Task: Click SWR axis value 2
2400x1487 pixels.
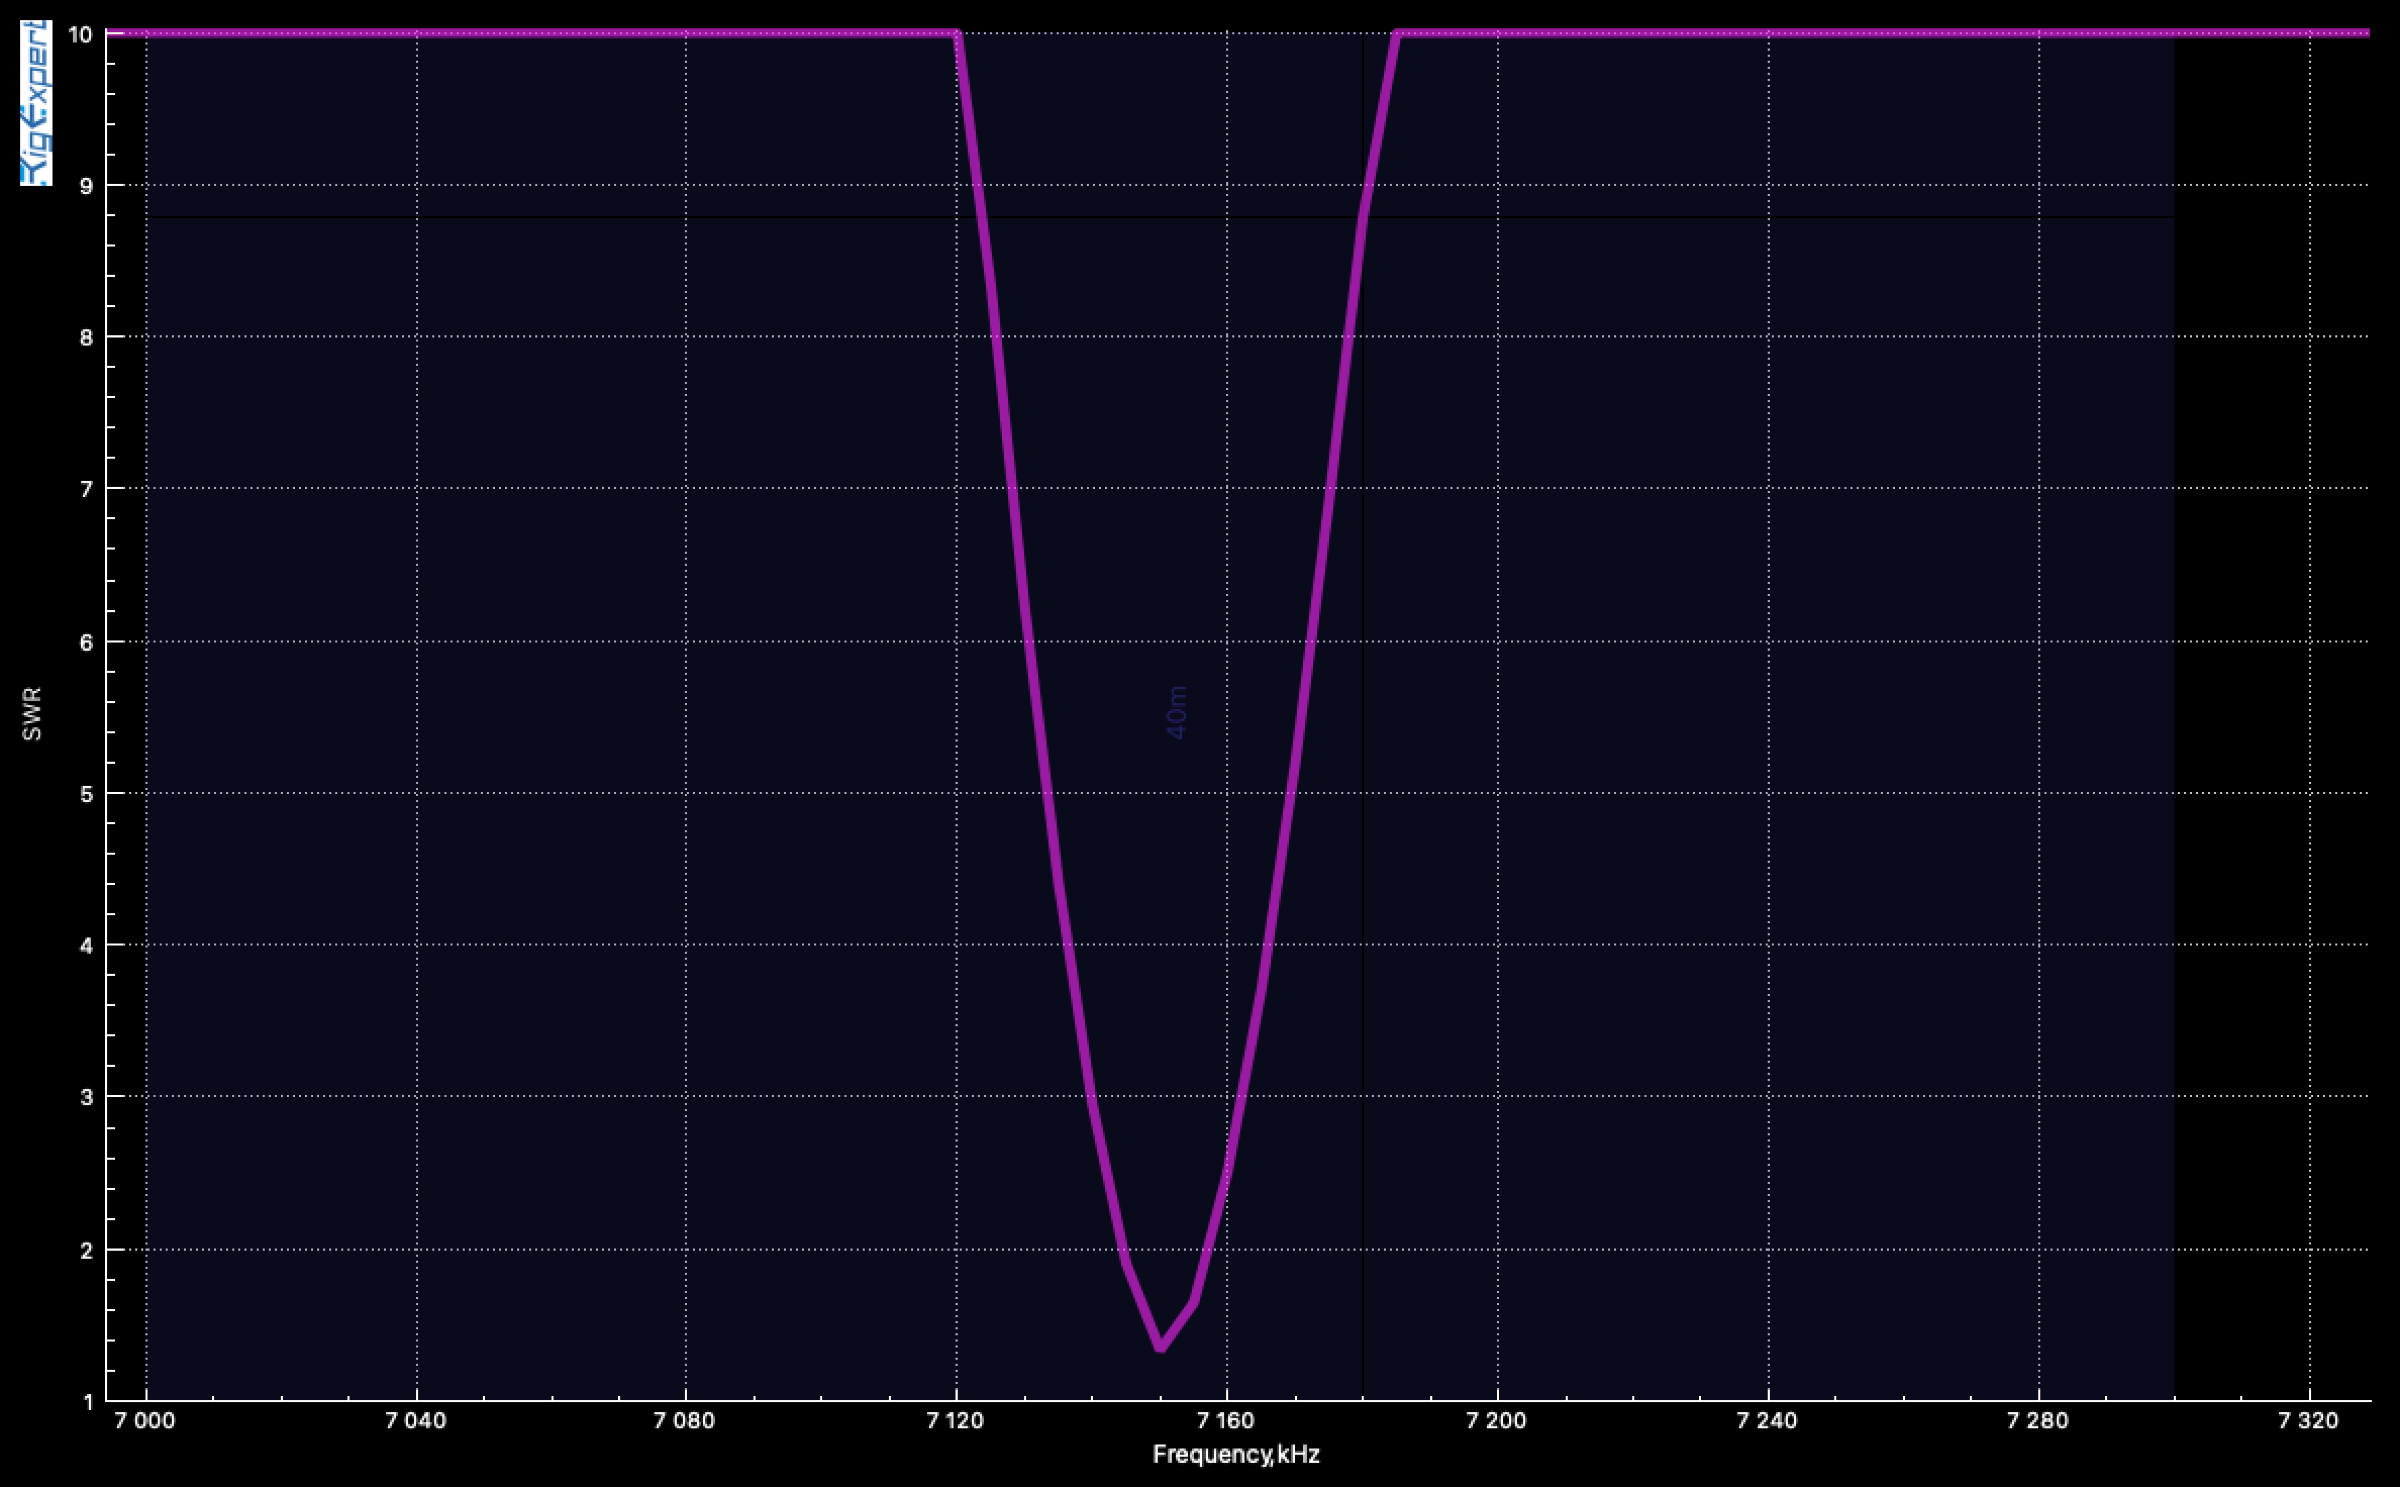Action: click(x=86, y=1250)
